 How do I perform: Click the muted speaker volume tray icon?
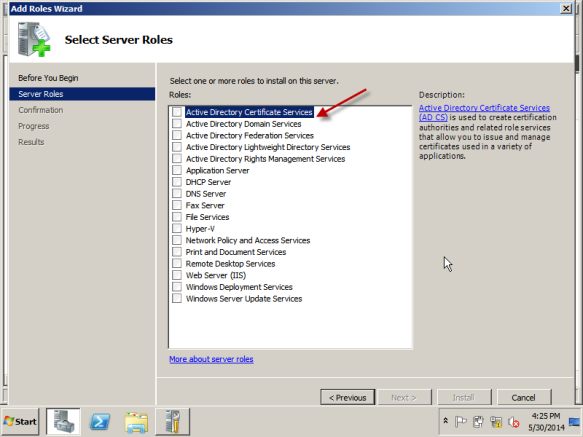513,422
